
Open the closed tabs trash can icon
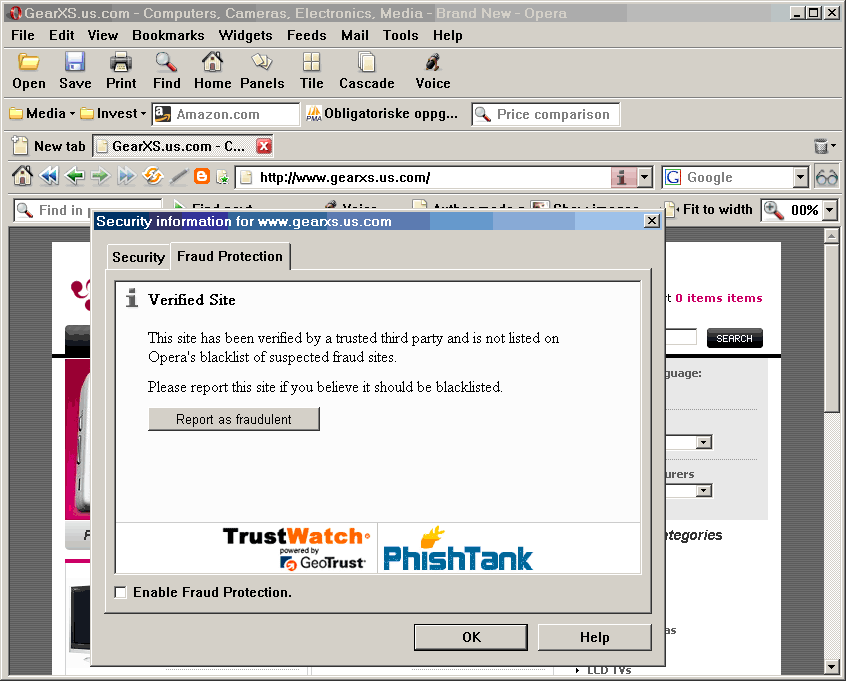click(821, 146)
